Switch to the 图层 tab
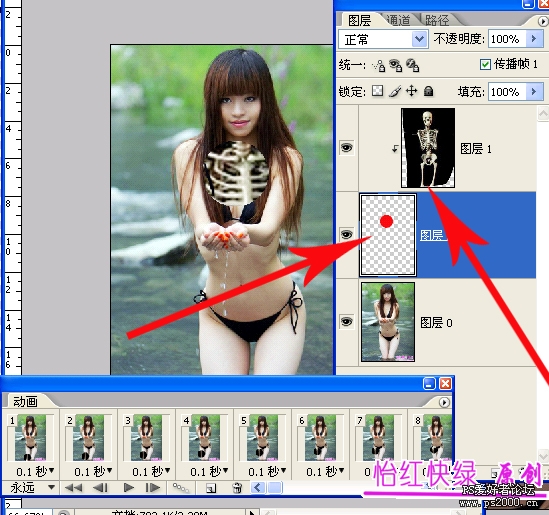Image resolution: width=549 pixels, height=515 pixels. click(x=360, y=20)
